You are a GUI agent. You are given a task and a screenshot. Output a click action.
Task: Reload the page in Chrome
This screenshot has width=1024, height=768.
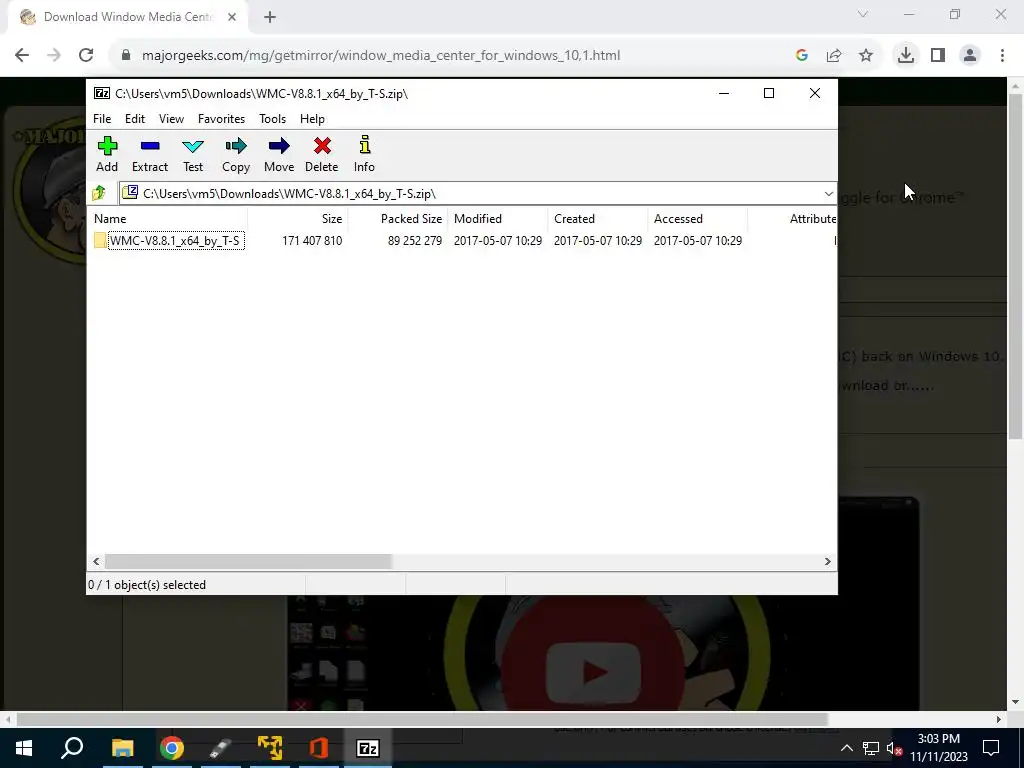(86, 56)
